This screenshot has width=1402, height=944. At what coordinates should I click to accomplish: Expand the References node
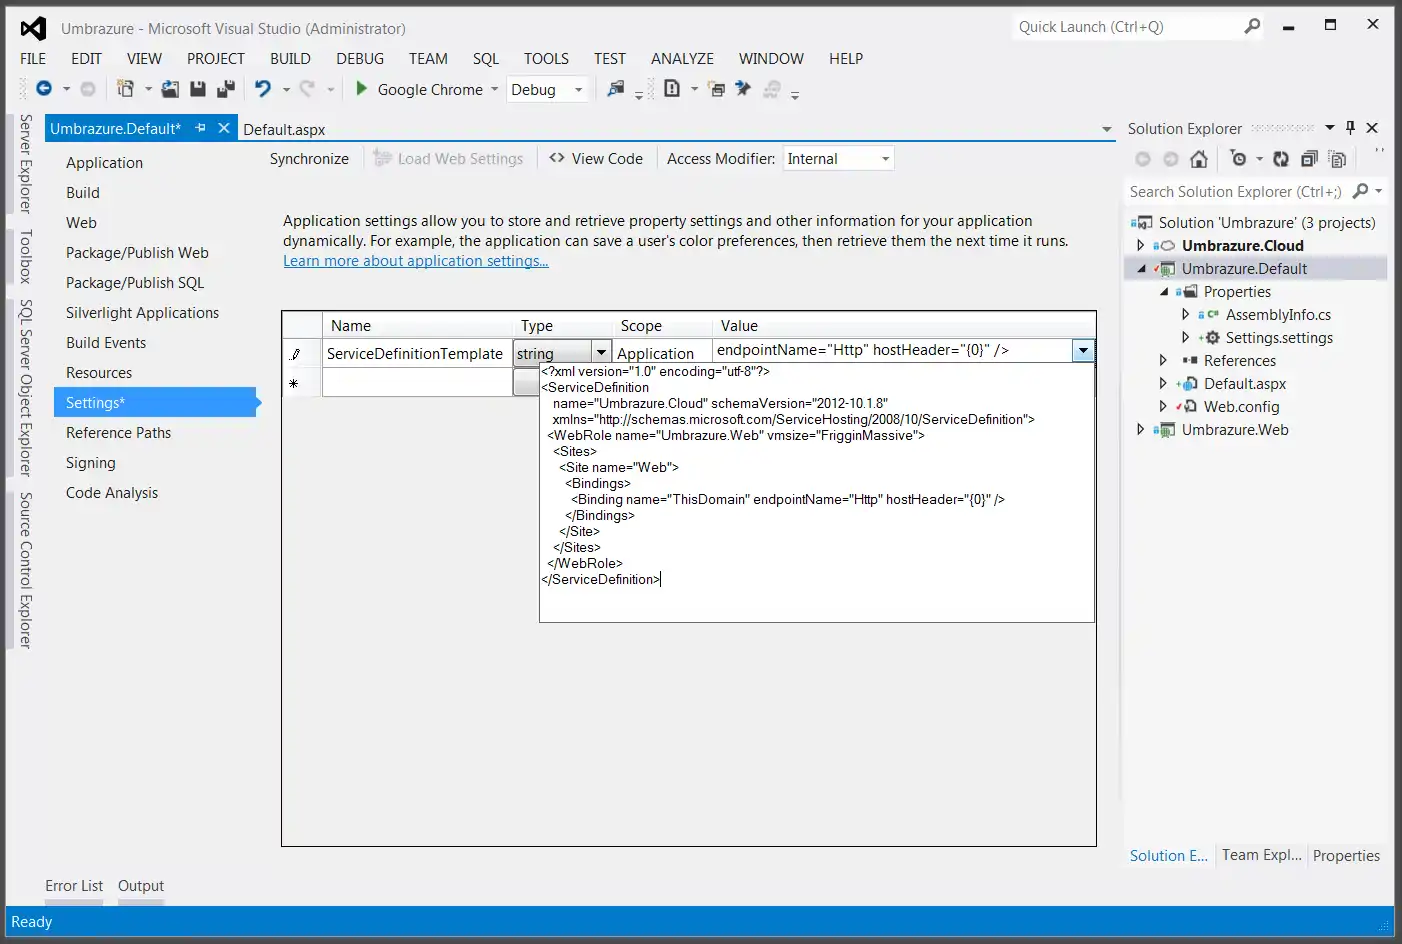1162,360
